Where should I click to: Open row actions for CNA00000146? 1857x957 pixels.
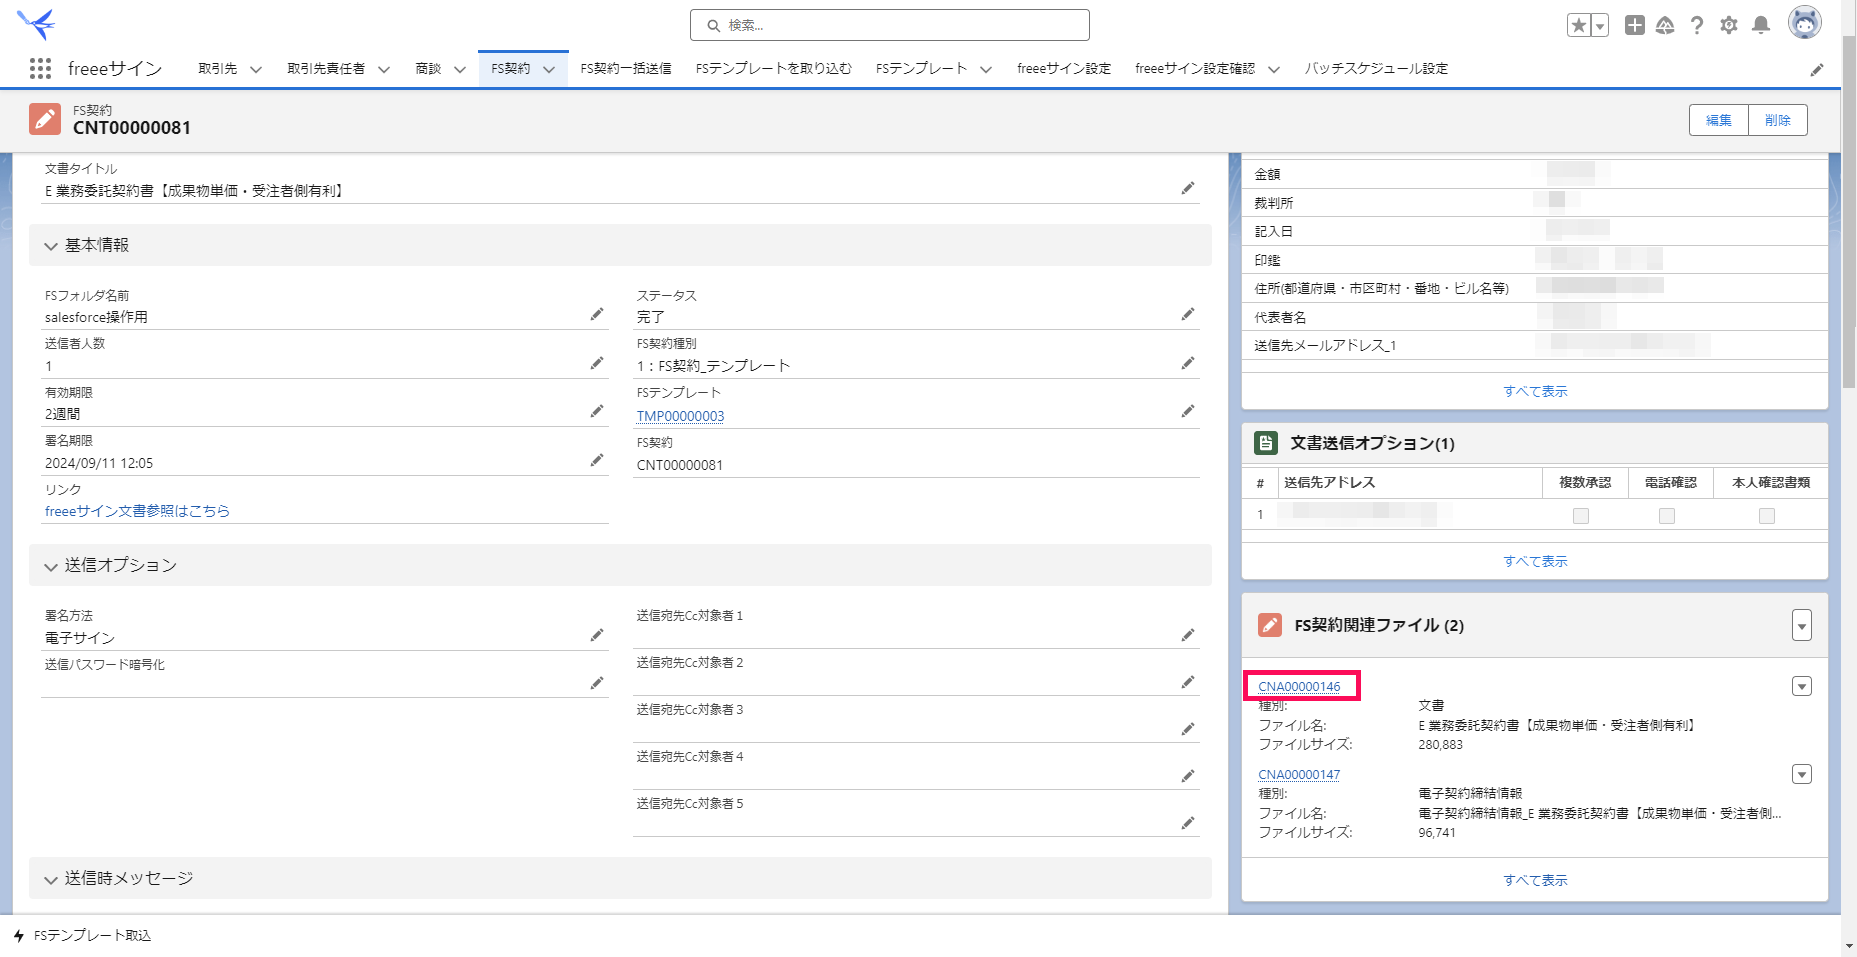[1802, 686]
